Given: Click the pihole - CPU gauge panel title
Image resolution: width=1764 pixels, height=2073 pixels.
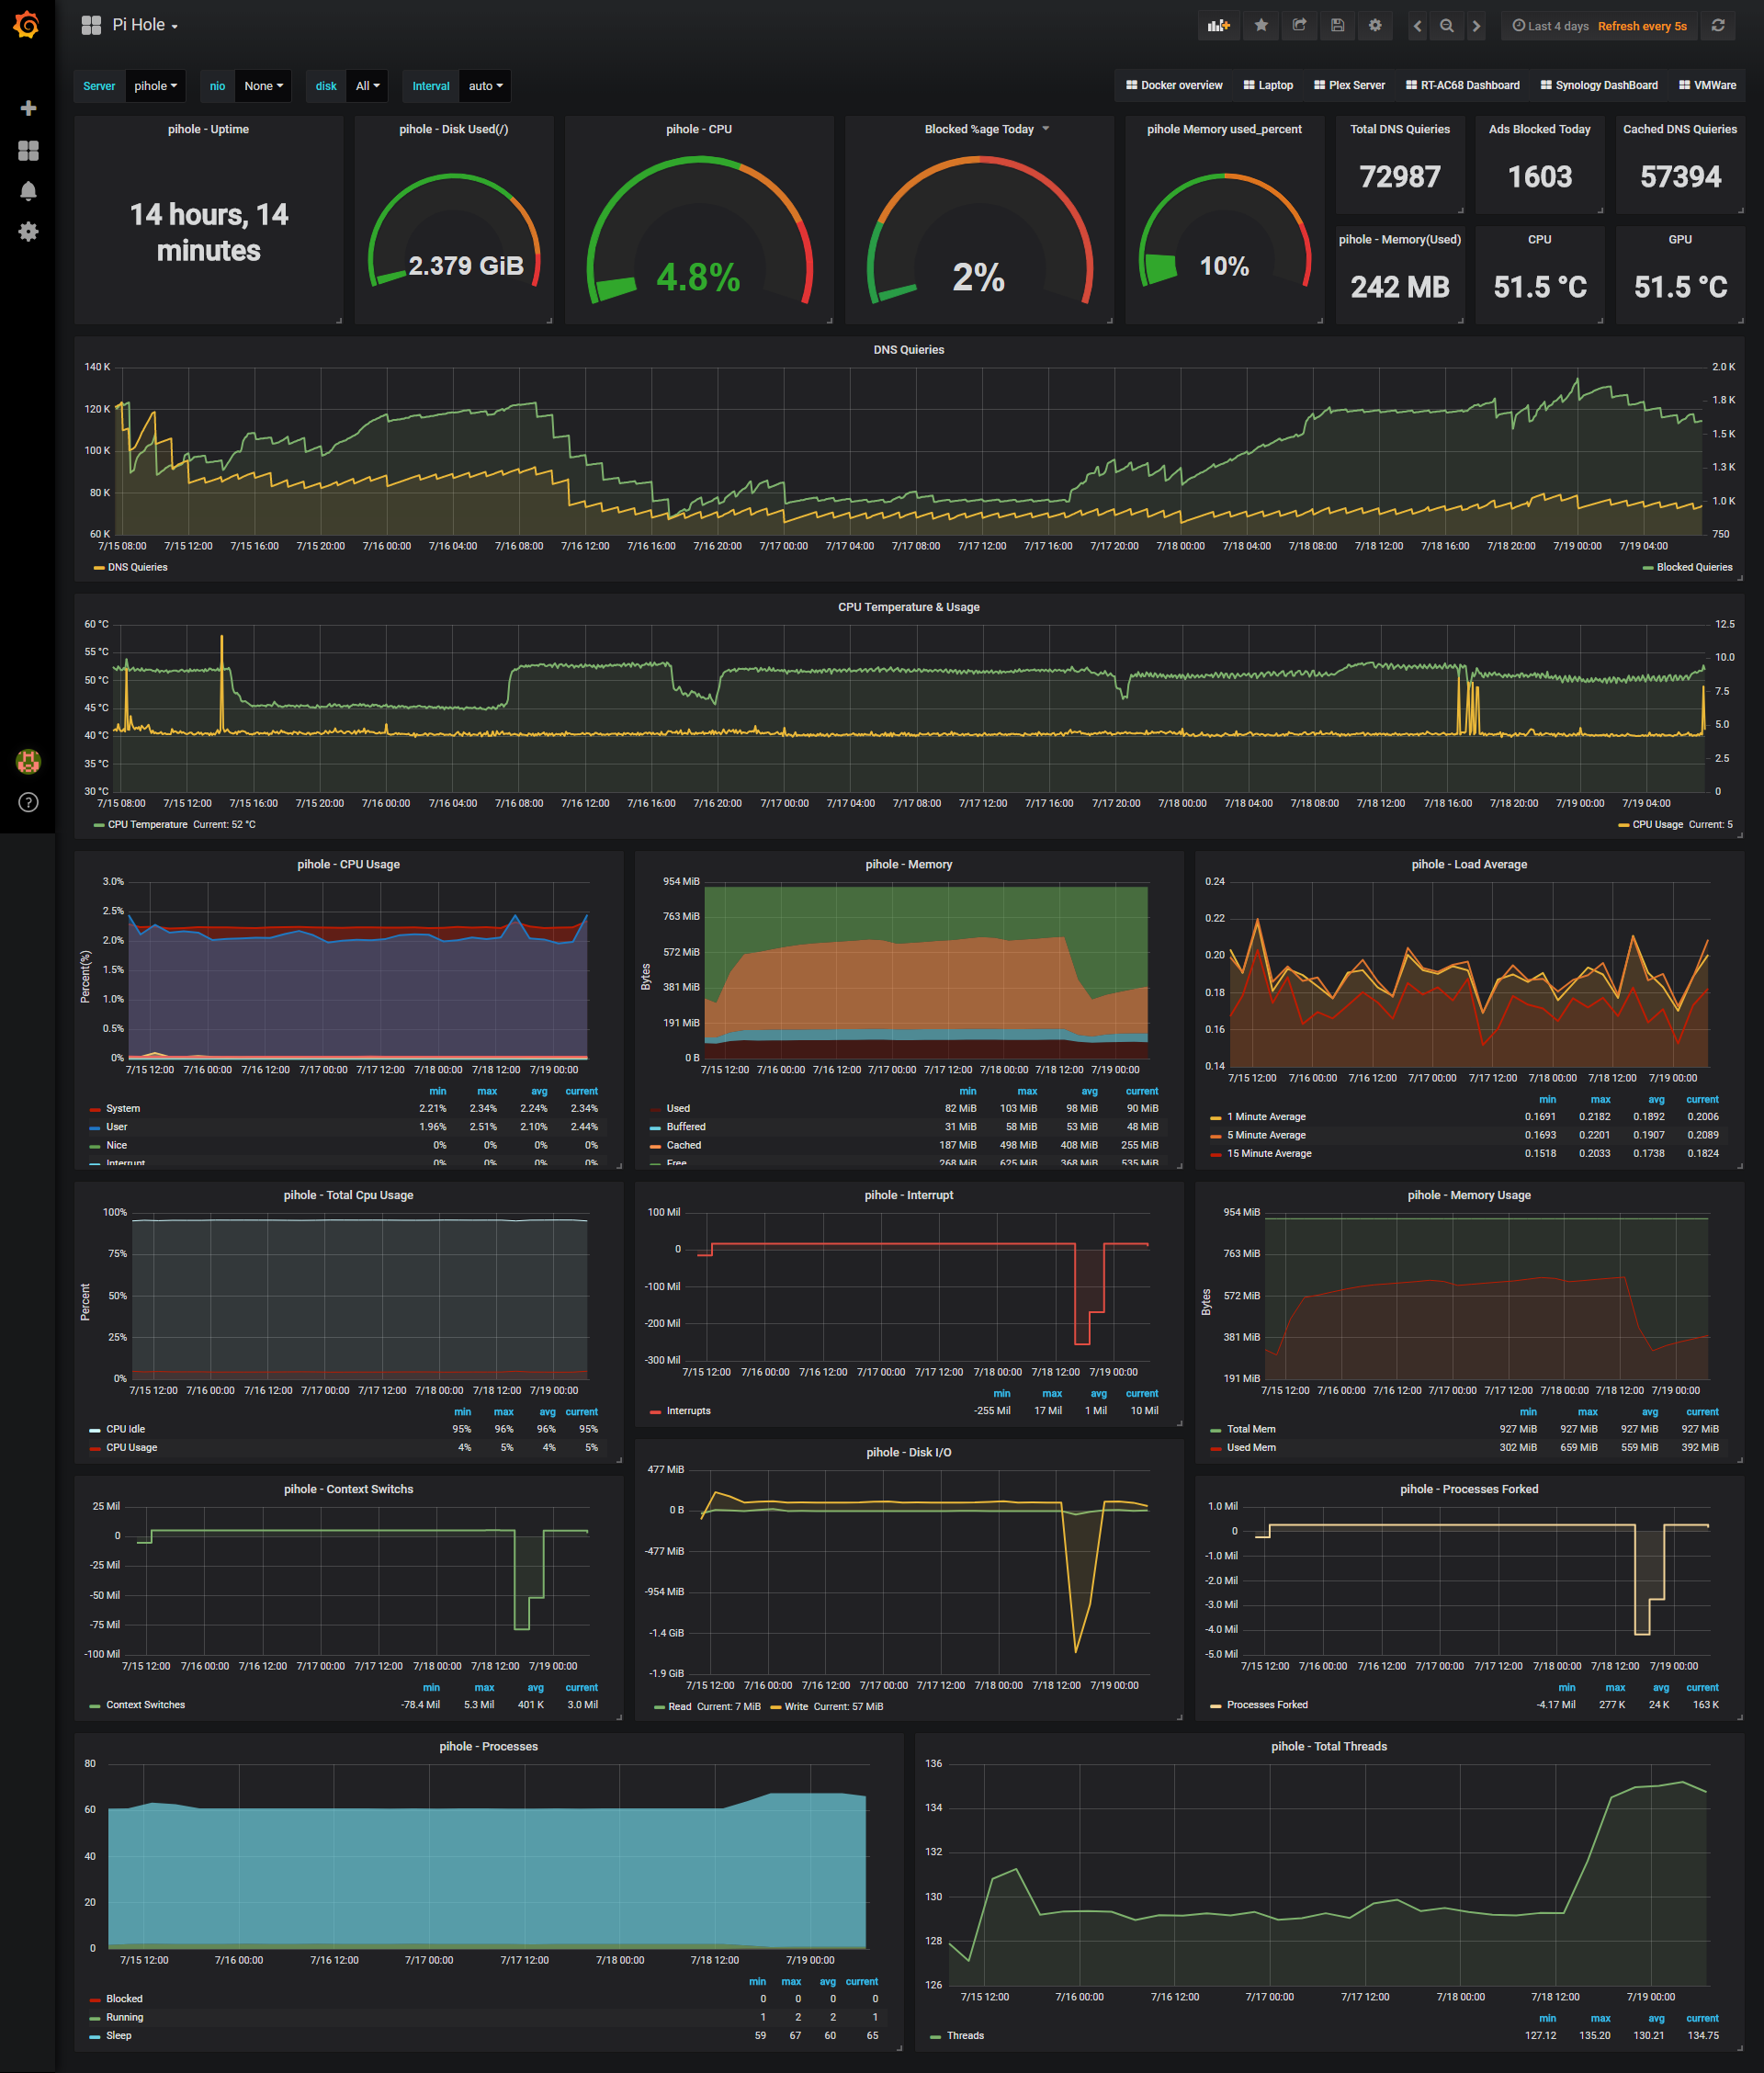Looking at the screenshot, I should pos(698,129).
